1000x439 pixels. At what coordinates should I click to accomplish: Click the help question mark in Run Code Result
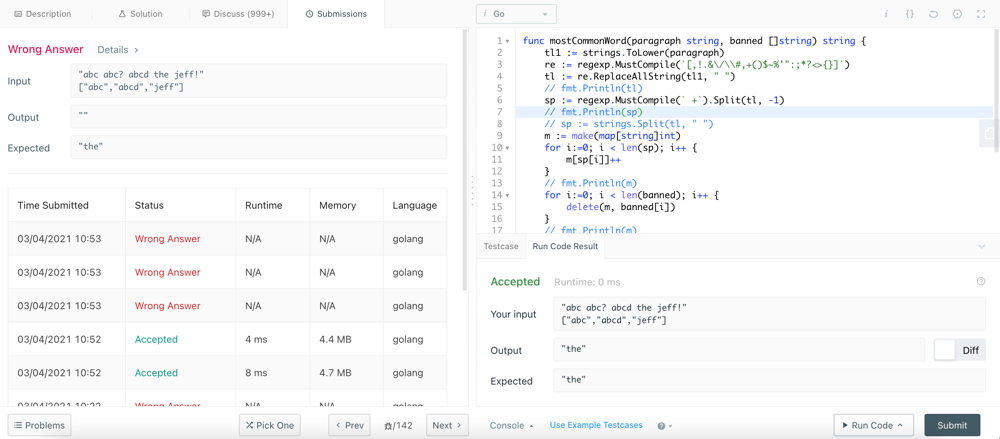coord(981,281)
